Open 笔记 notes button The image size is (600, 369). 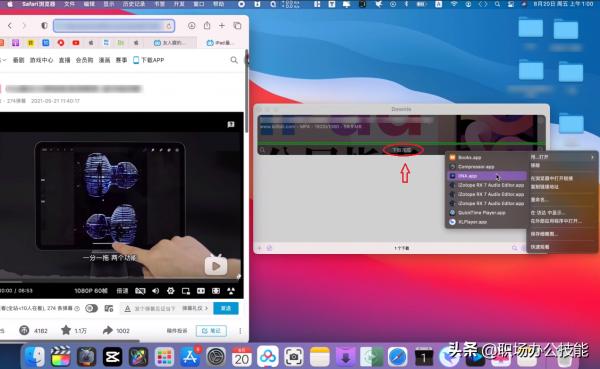click(211, 331)
